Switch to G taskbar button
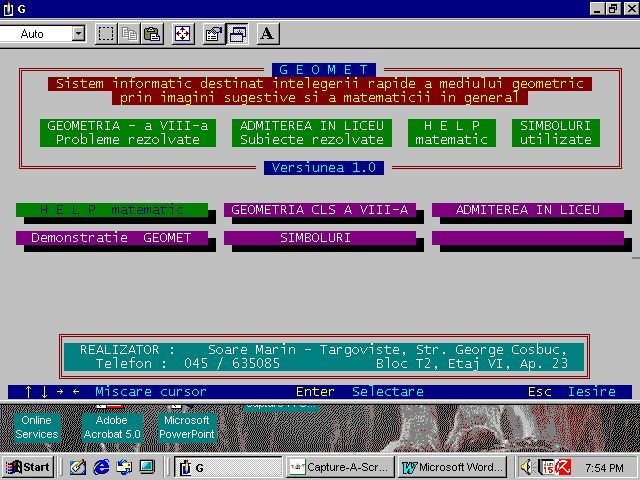 [x=228, y=467]
